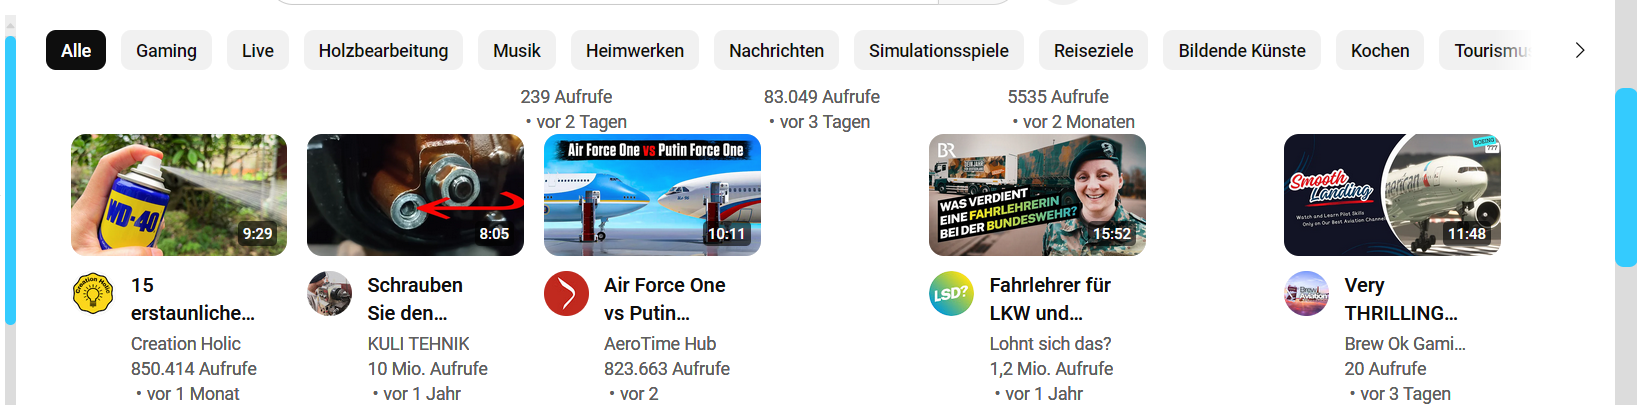Select the Simulationsspiele chip
Screen dimensions: 1637x405
(939, 50)
